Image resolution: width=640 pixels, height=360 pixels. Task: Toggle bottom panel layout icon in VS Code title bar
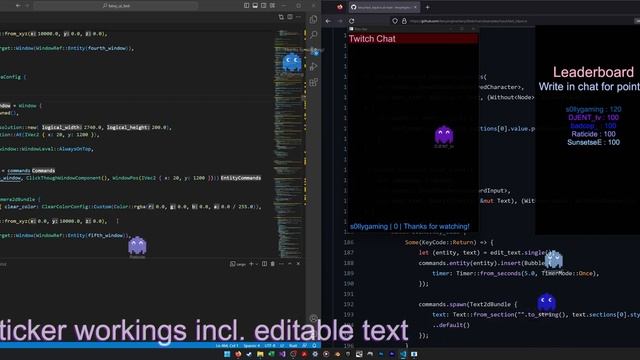pos(255,5)
